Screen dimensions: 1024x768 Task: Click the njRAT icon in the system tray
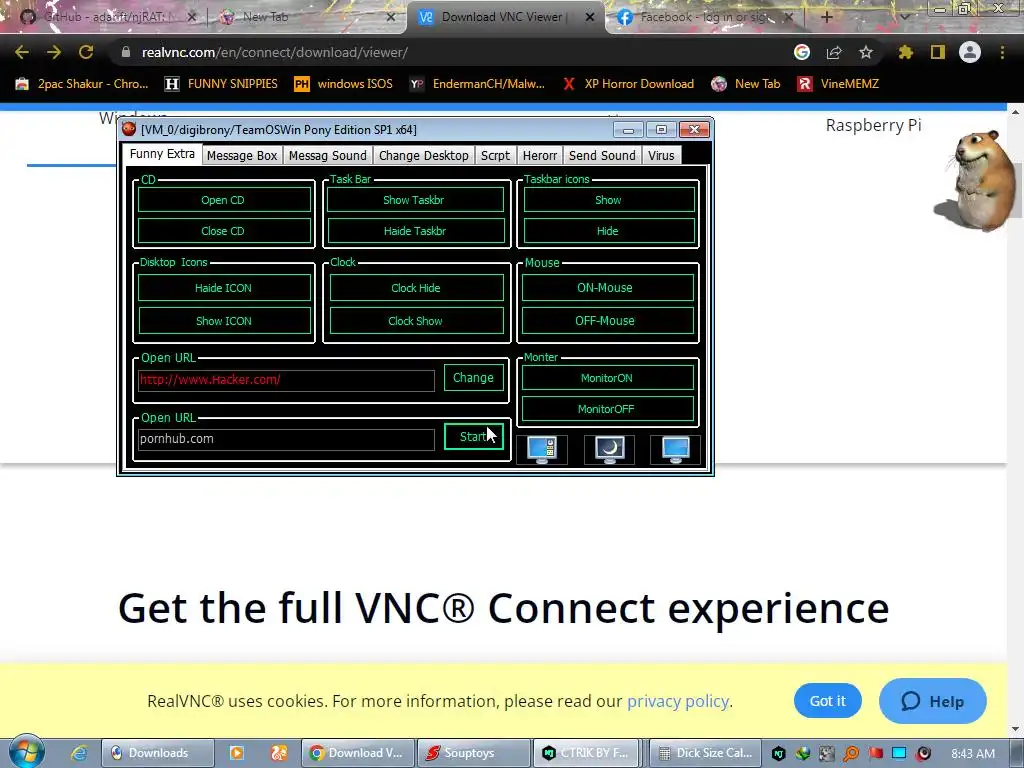pyautogui.click(x=778, y=754)
